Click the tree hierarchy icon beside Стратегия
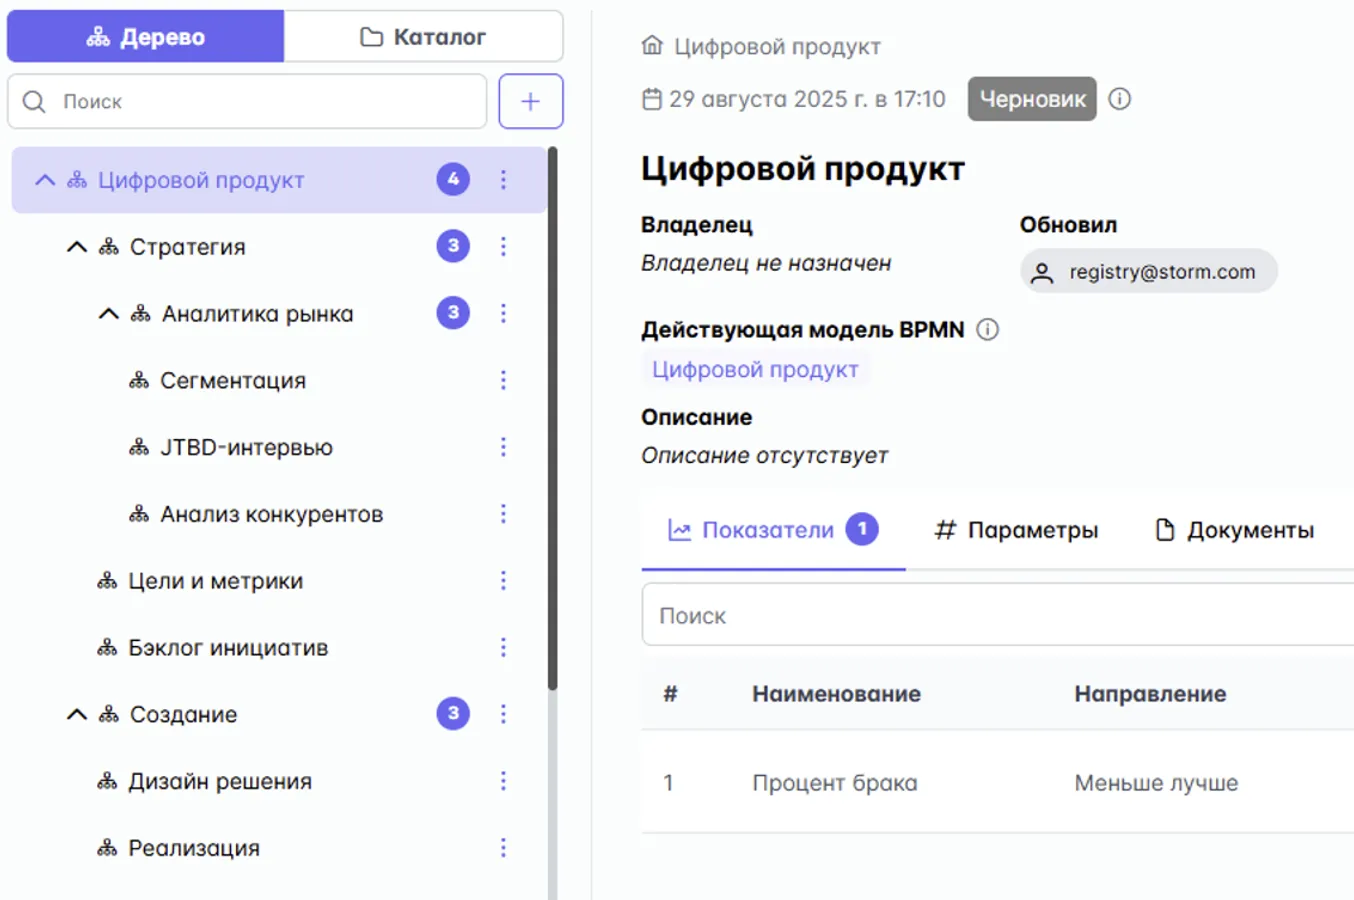The image size is (1354, 900). tap(107, 247)
